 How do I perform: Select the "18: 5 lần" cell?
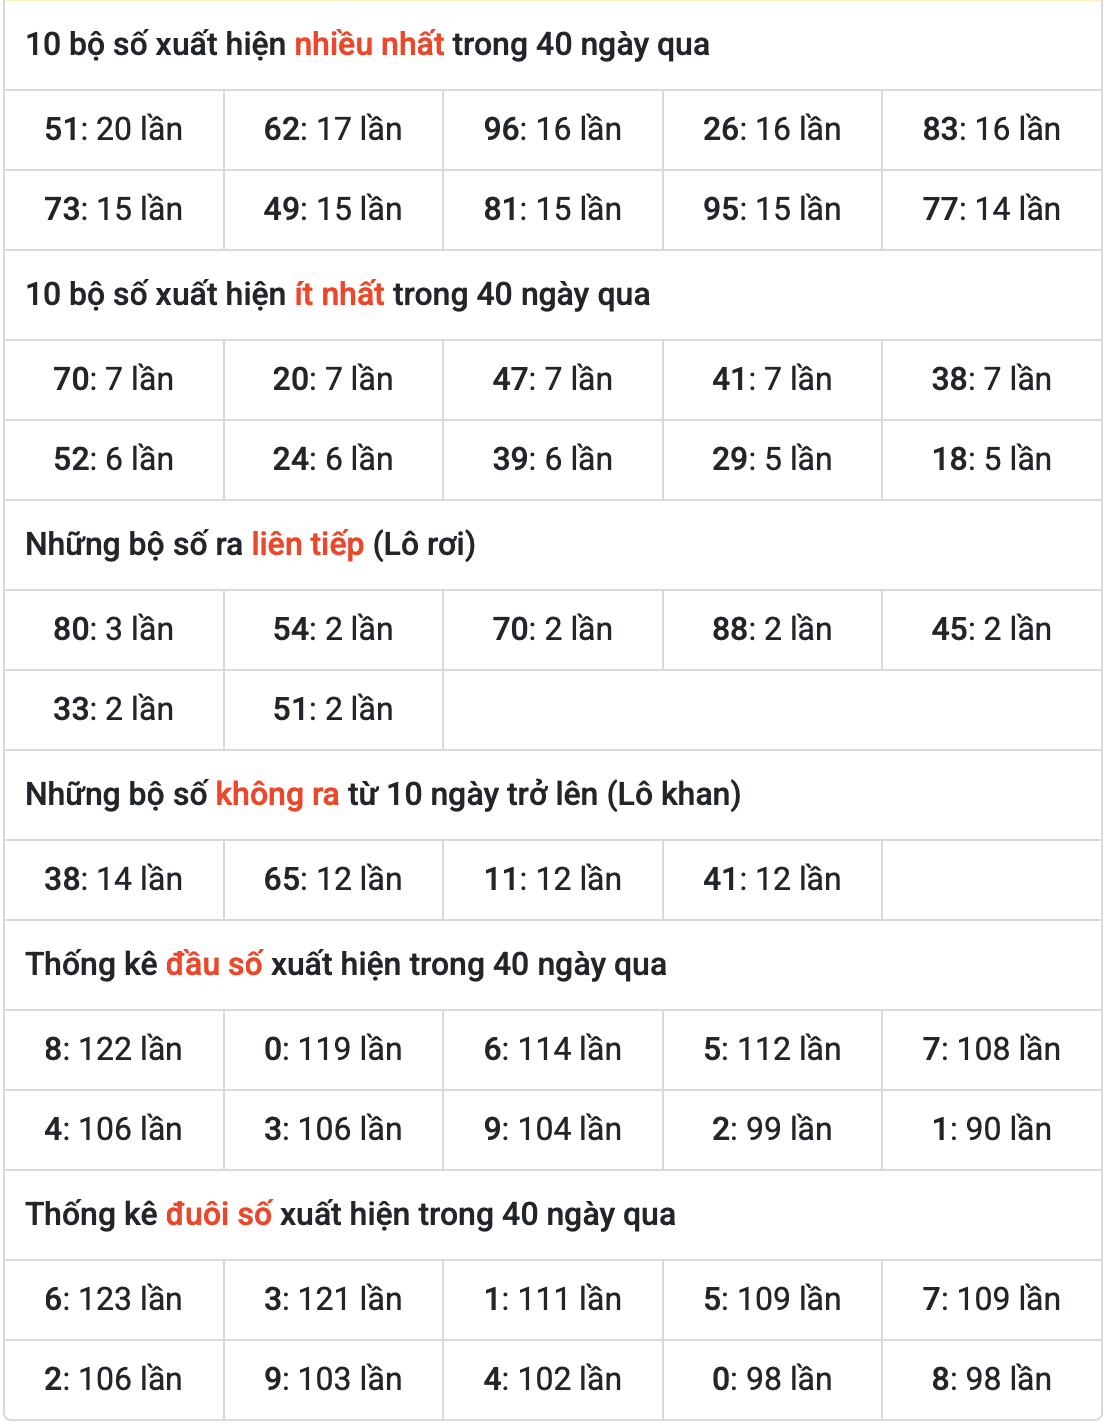coord(991,460)
